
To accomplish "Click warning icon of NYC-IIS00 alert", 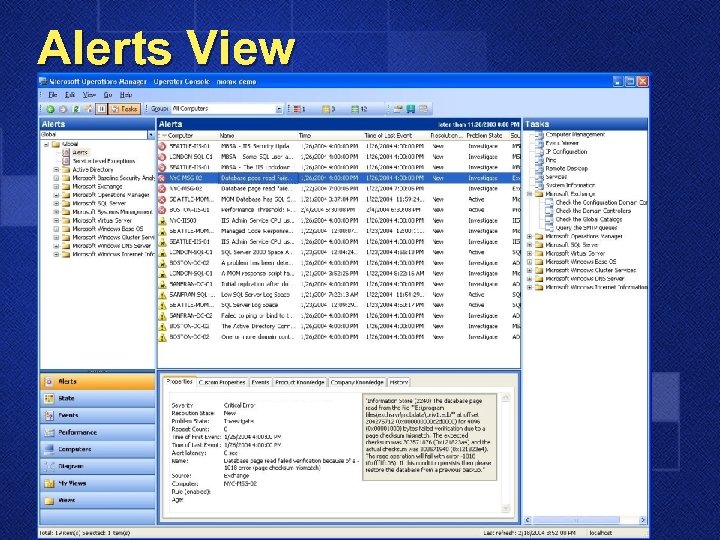I will pyautogui.click(x=162, y=221).
